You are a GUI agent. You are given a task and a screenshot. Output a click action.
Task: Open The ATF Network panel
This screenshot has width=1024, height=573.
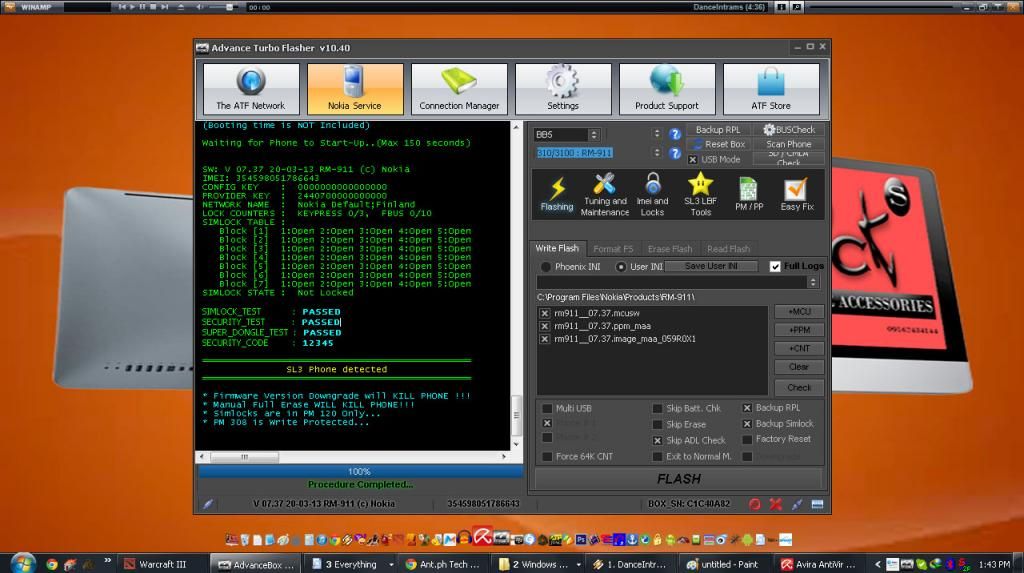click(x=250, y=89)
